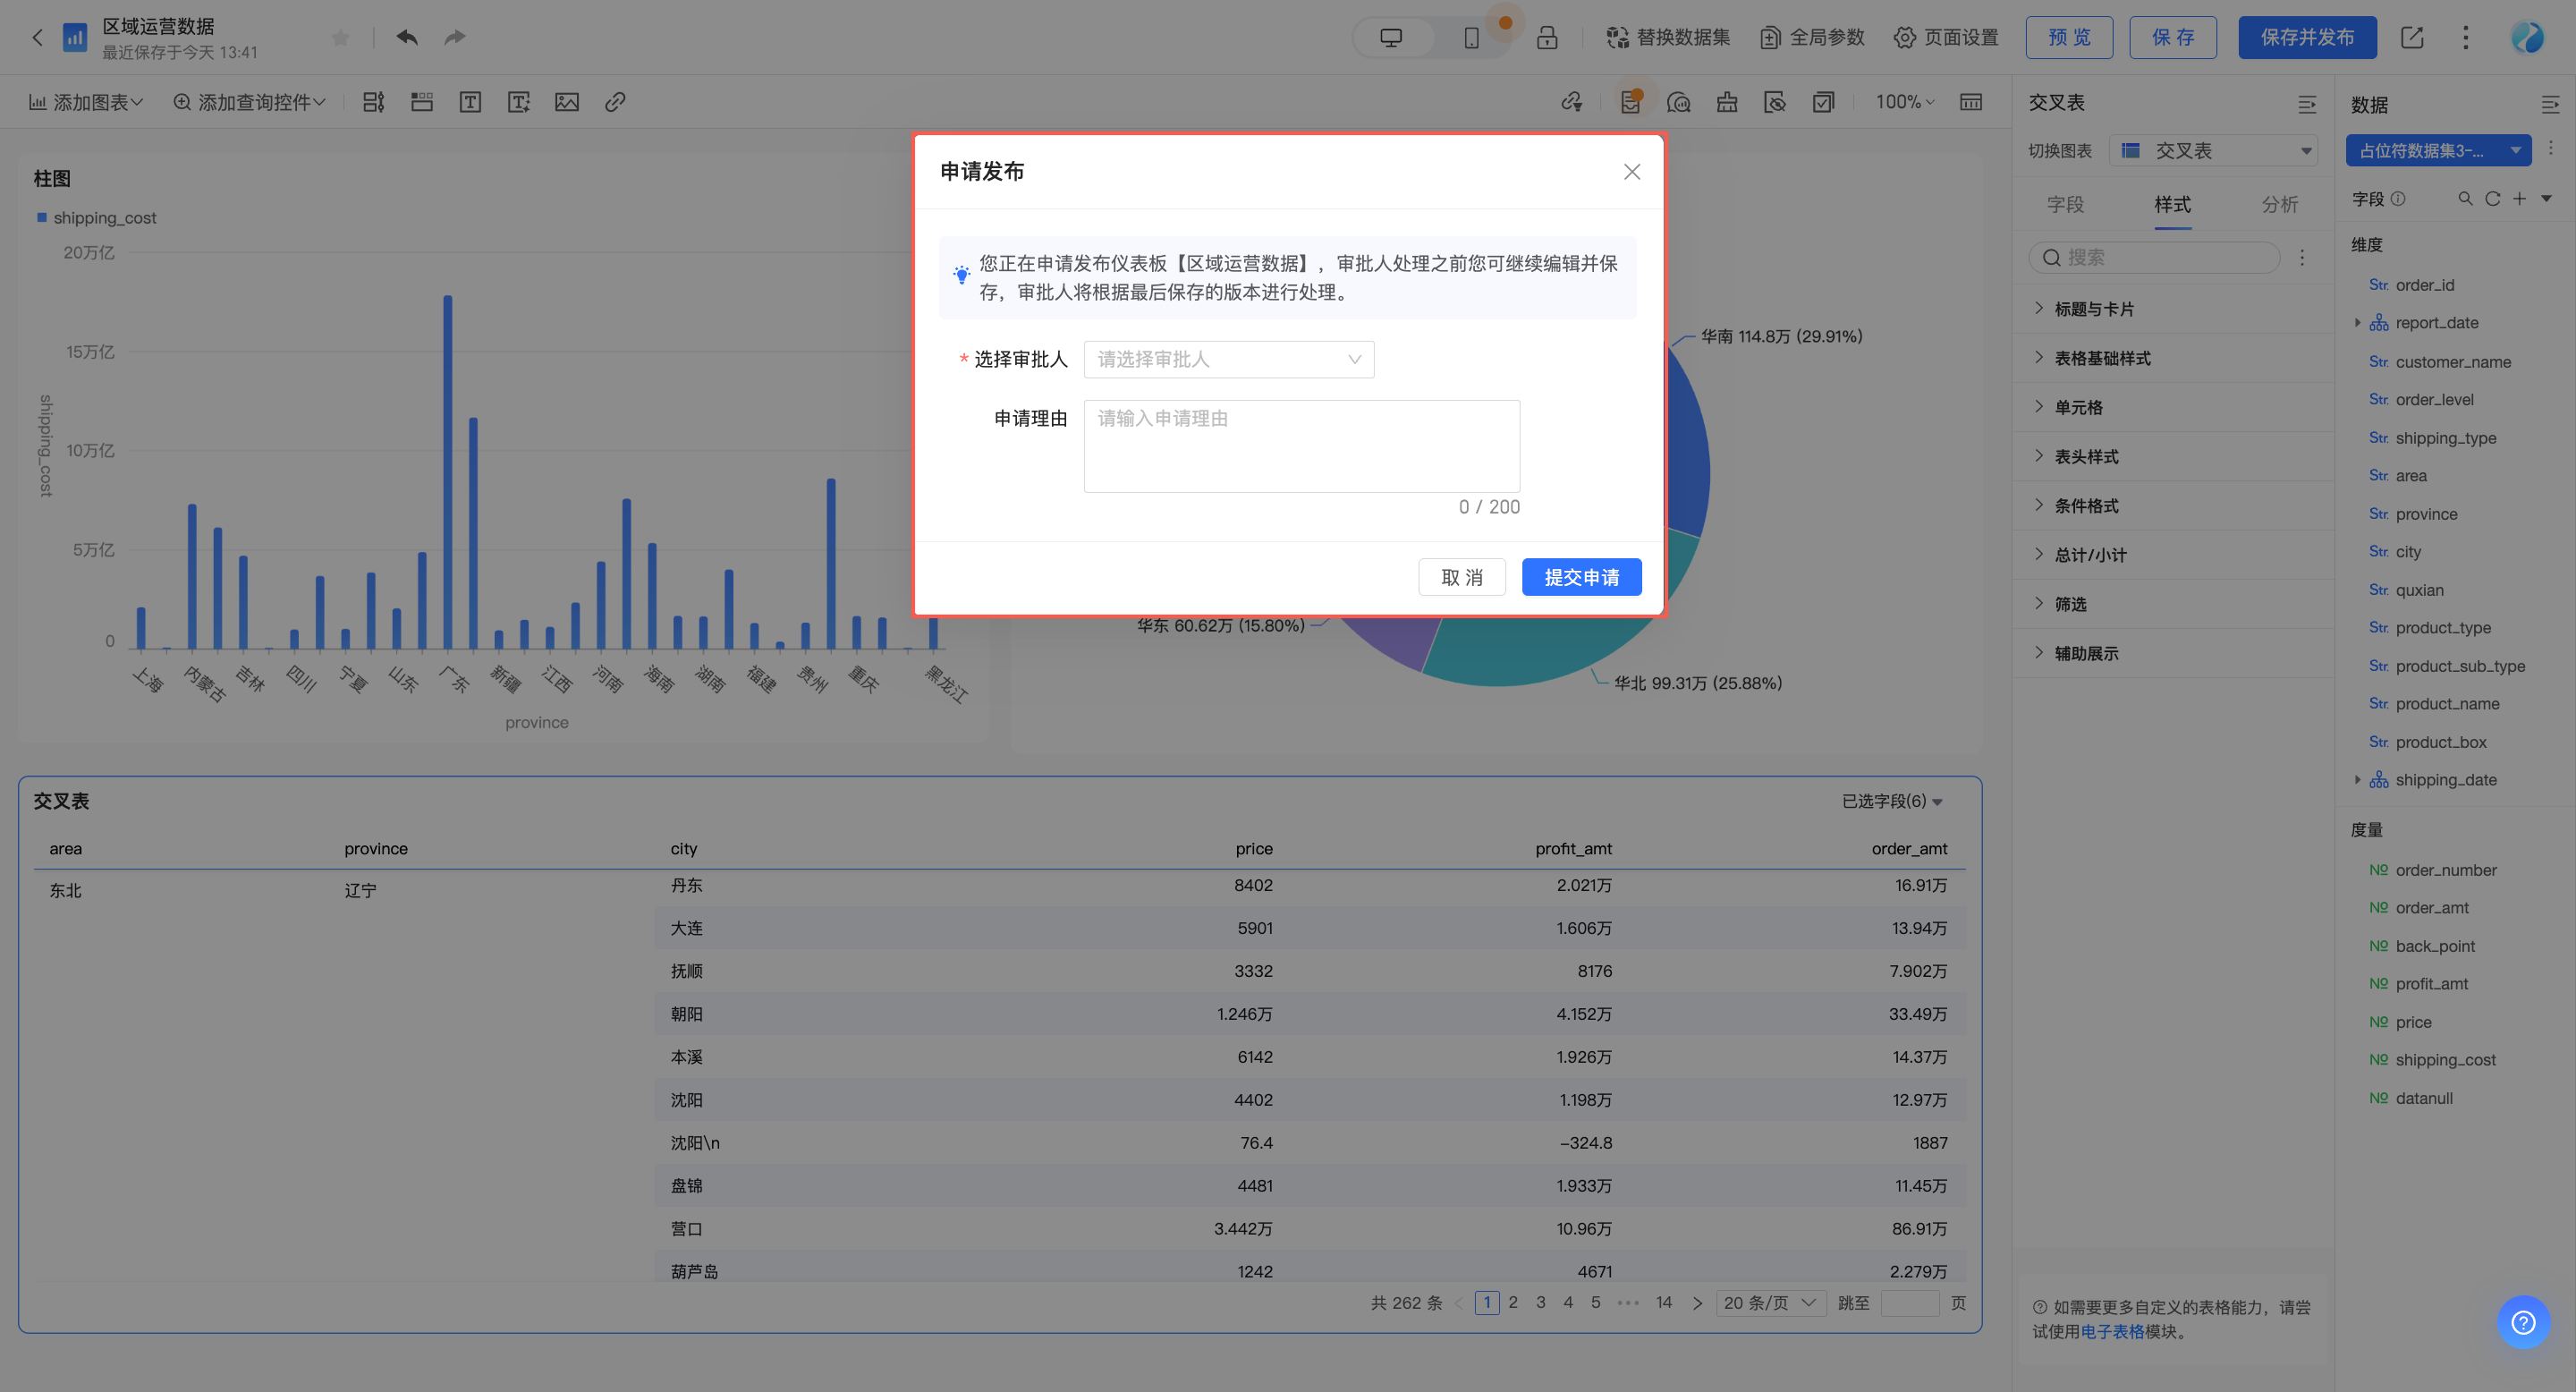2576x1392 pixels.
Task: Open the blue help question button
Action: click(x=2522, y=1322)
